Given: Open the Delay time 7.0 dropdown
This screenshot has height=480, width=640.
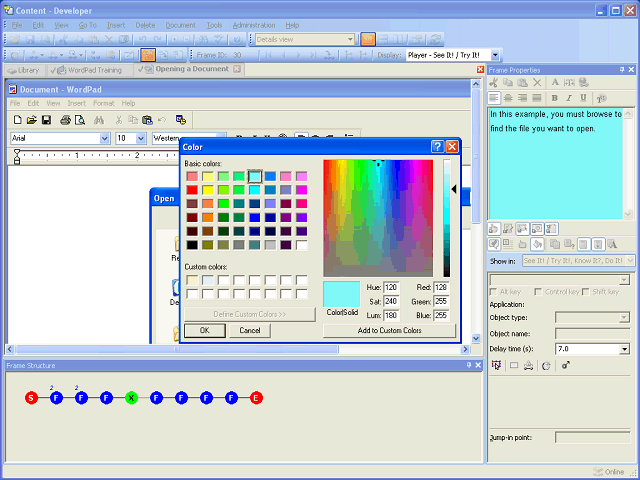Looking at the screenshot, I should [624, 349].
